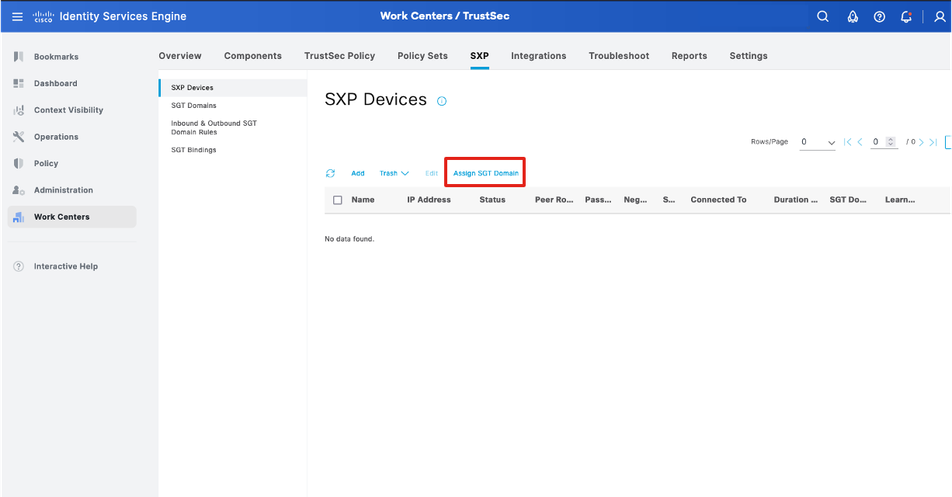Switch to the Overview tab
The height and width of the screenshot is (497, 952).
(x=180, y=56)
